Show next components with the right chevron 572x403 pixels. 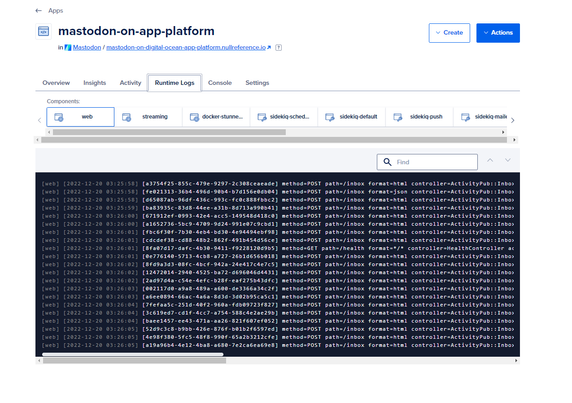click(x=513, y=120)
